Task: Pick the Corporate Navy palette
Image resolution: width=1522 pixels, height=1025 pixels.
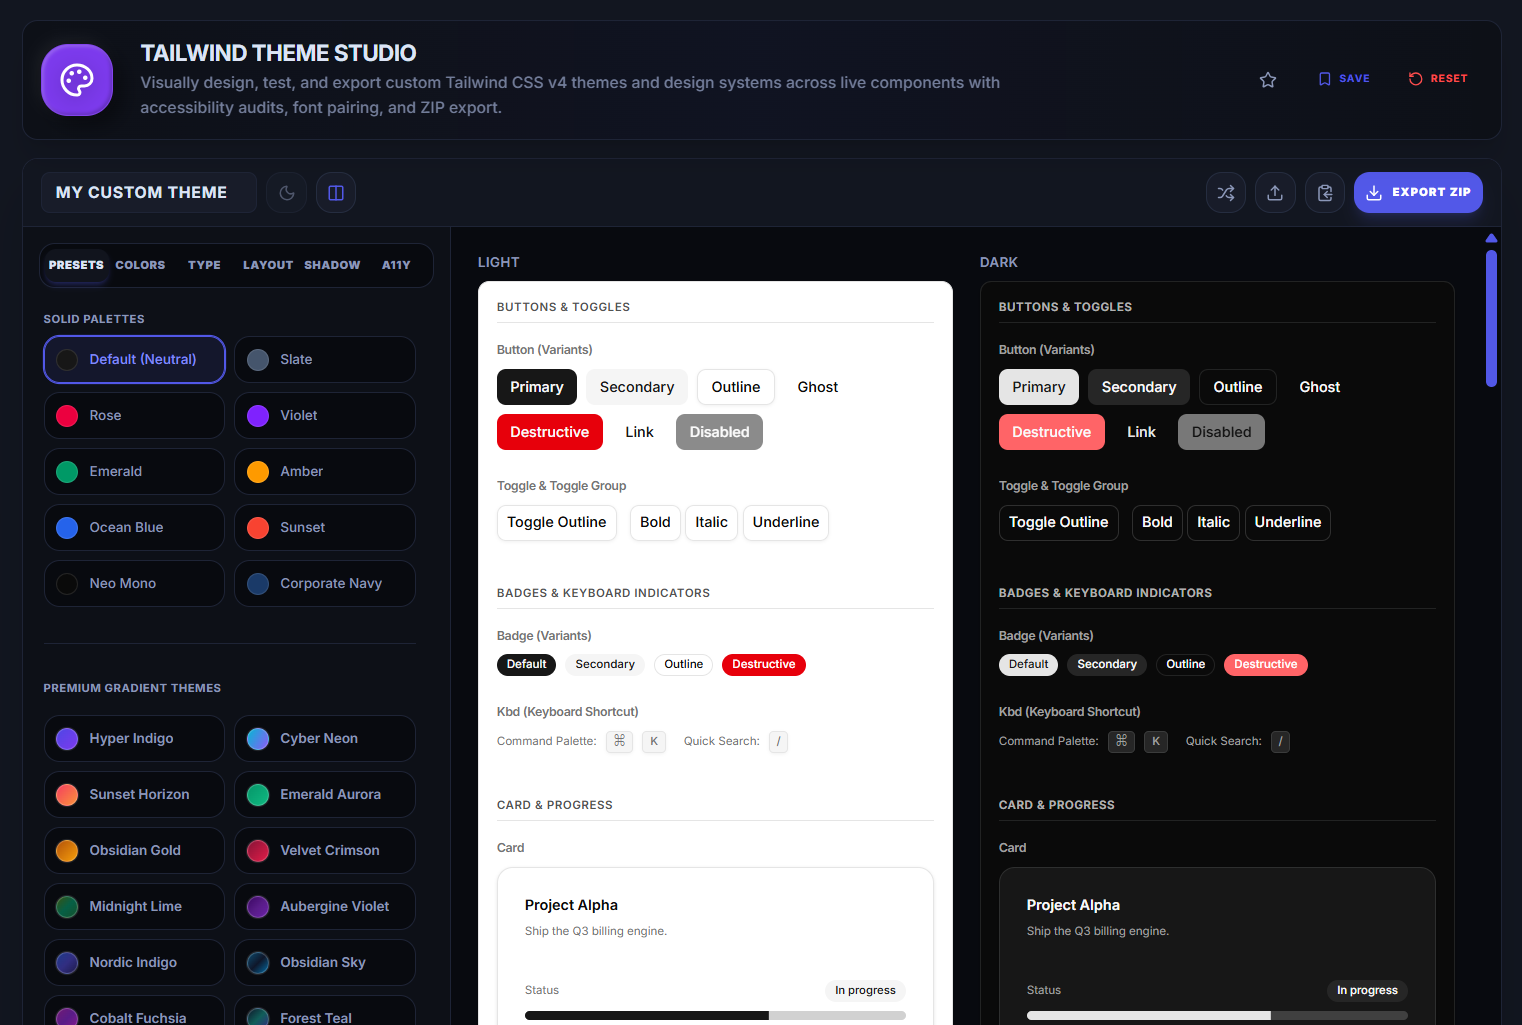Action: [x=325, y=584]
